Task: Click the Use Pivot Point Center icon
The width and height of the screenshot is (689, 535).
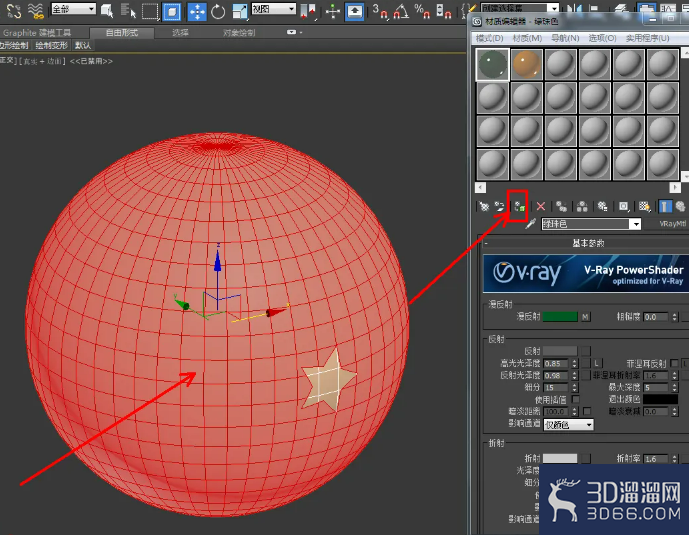Action: 309,11
